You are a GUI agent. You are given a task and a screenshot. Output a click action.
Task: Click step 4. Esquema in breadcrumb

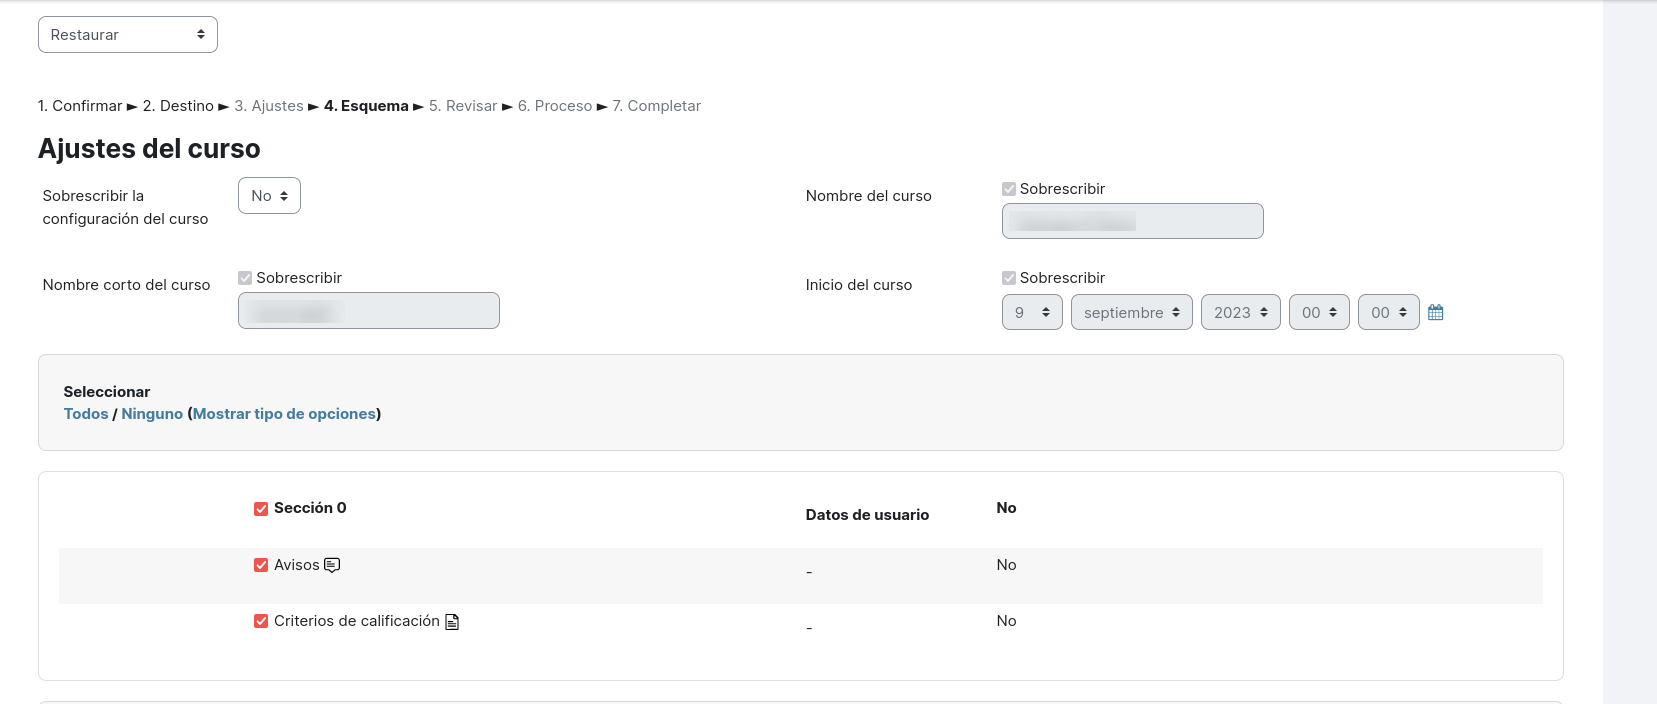(x=366, y=106)
